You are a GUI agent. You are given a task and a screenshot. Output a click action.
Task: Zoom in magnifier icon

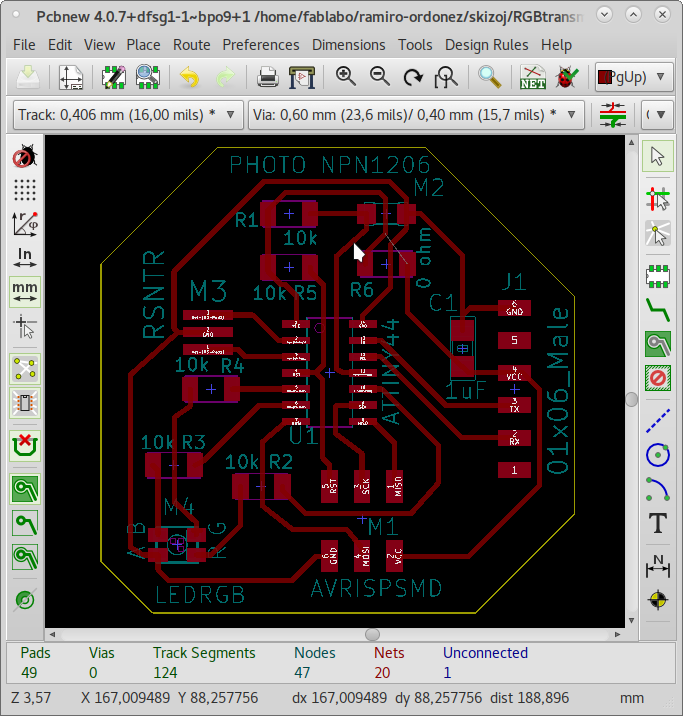346,76
